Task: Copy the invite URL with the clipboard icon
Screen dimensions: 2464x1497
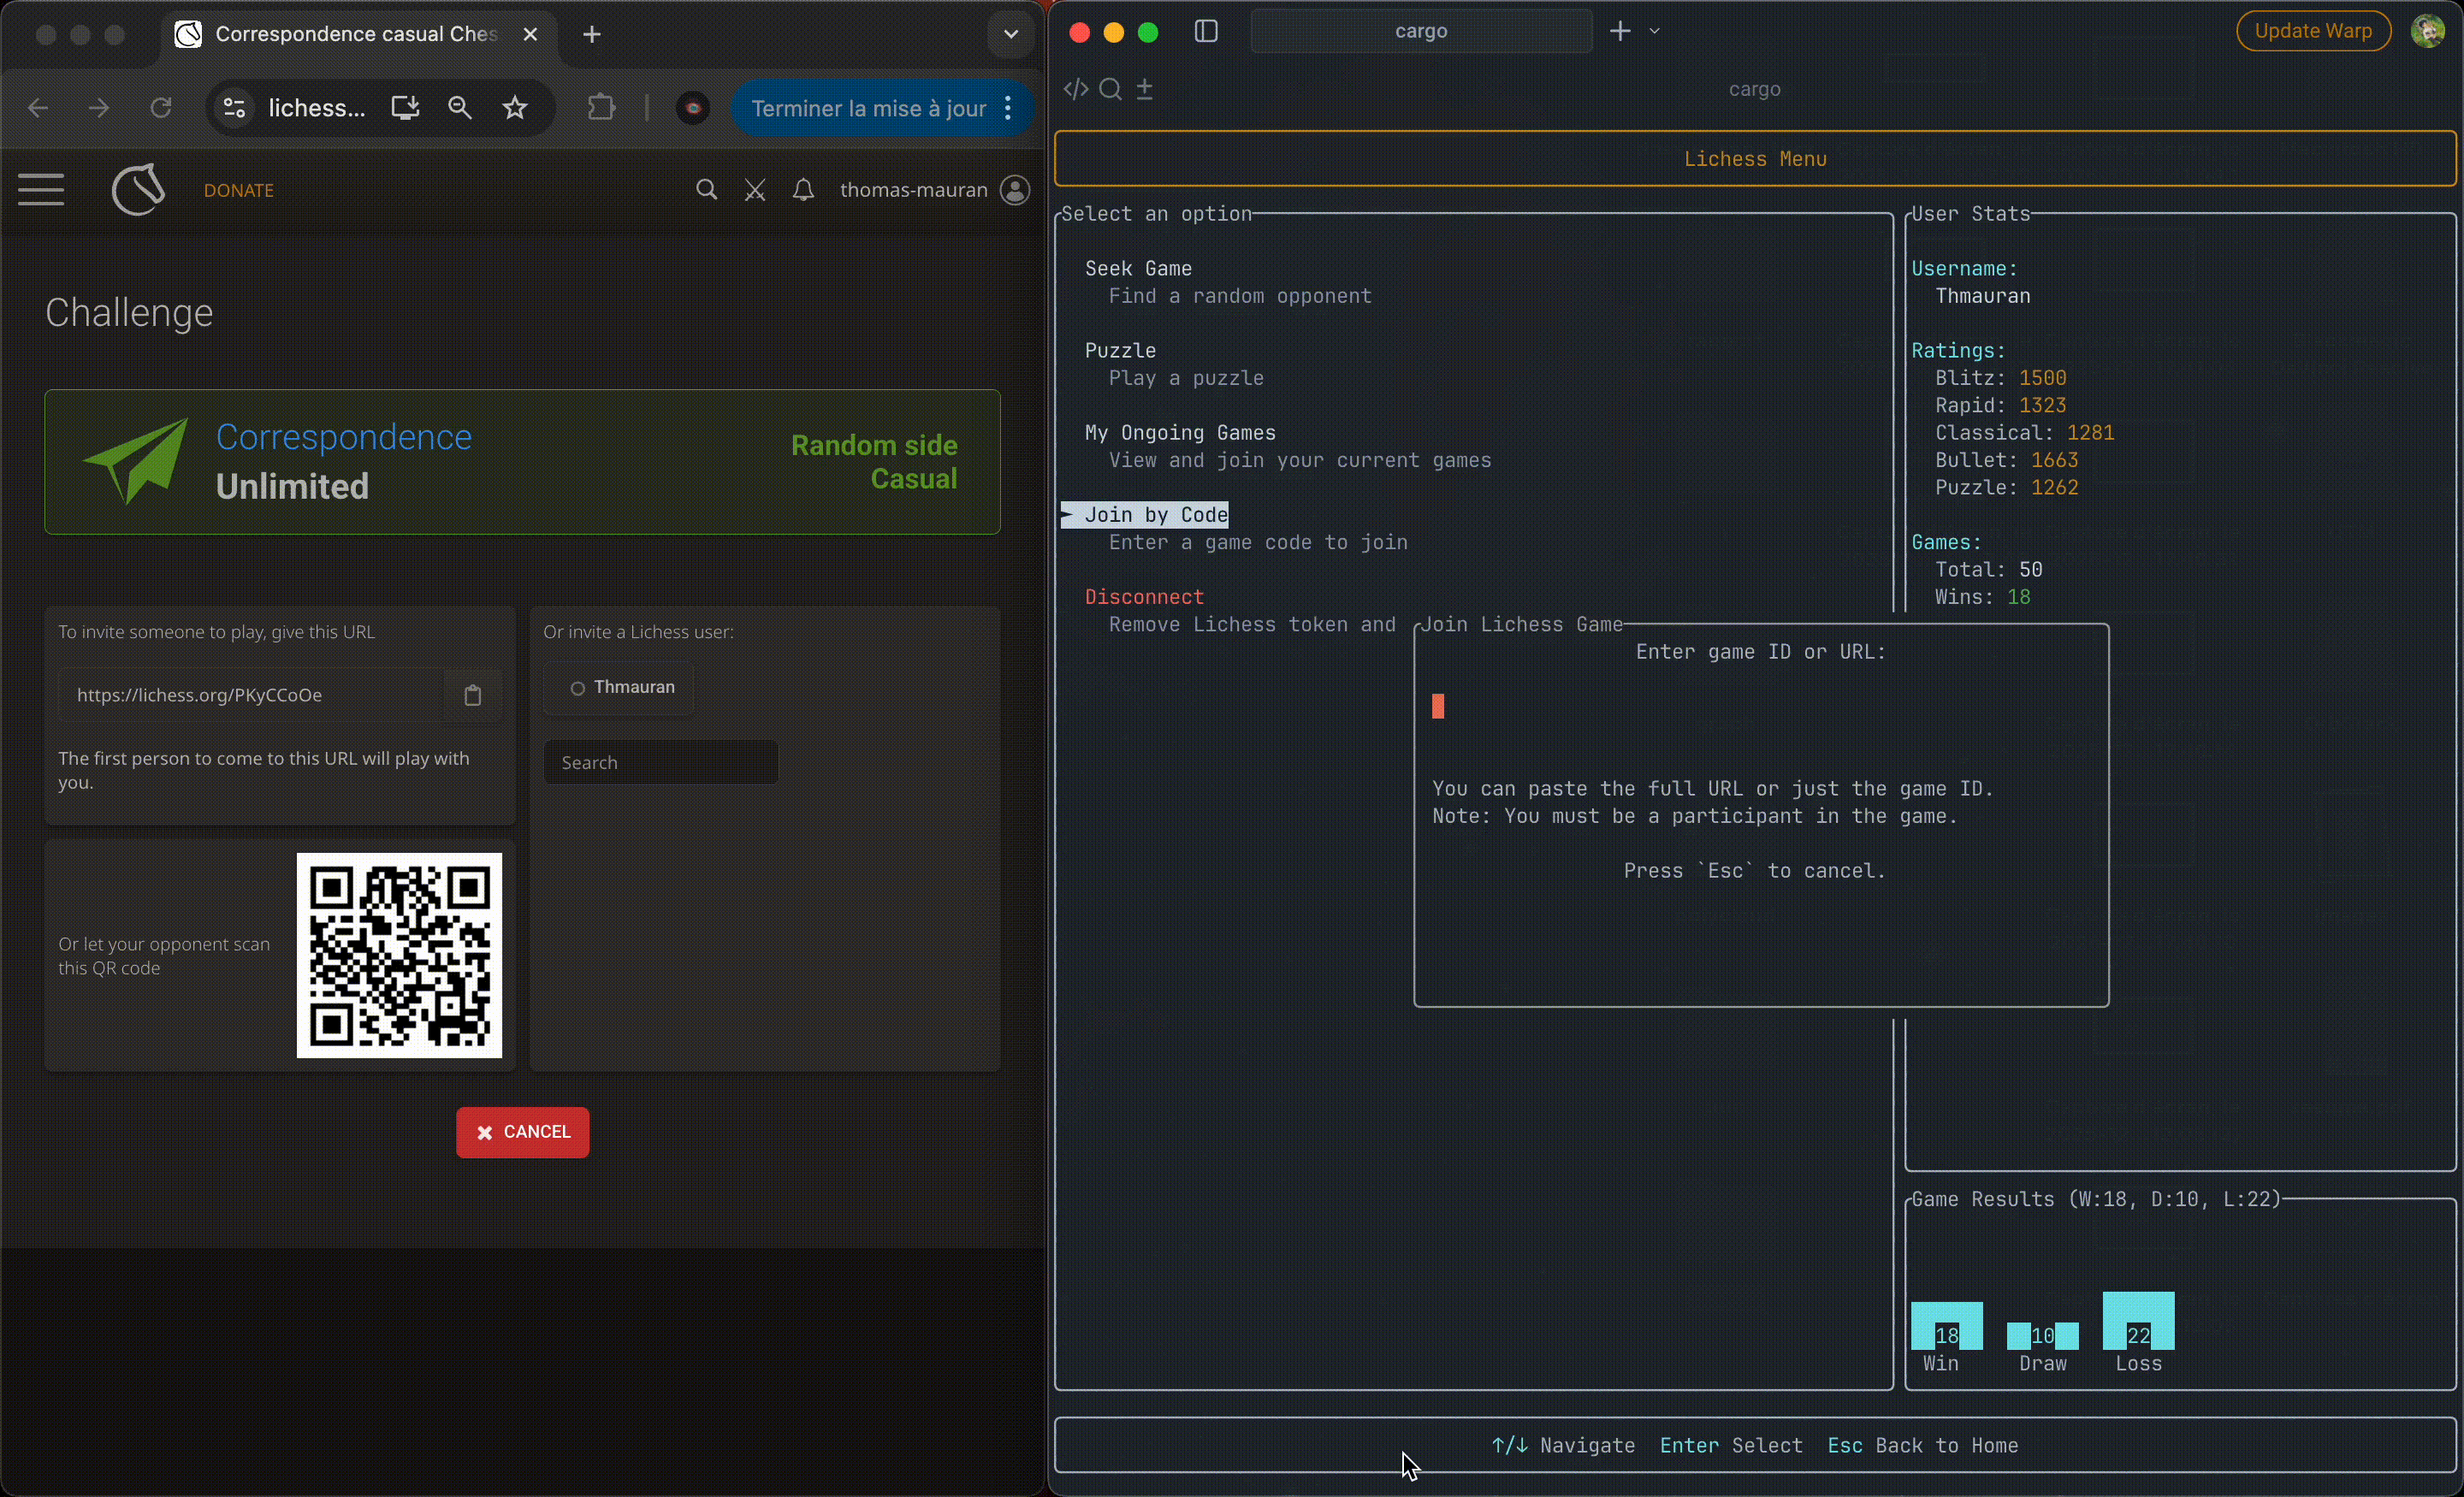Action: [471, 695]
